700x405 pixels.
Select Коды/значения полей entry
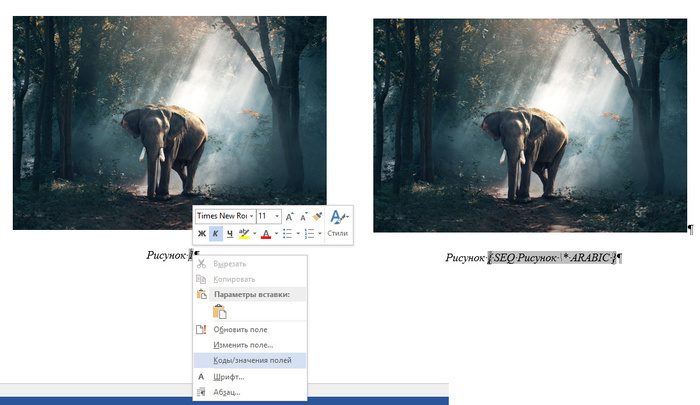coord(250,360)
